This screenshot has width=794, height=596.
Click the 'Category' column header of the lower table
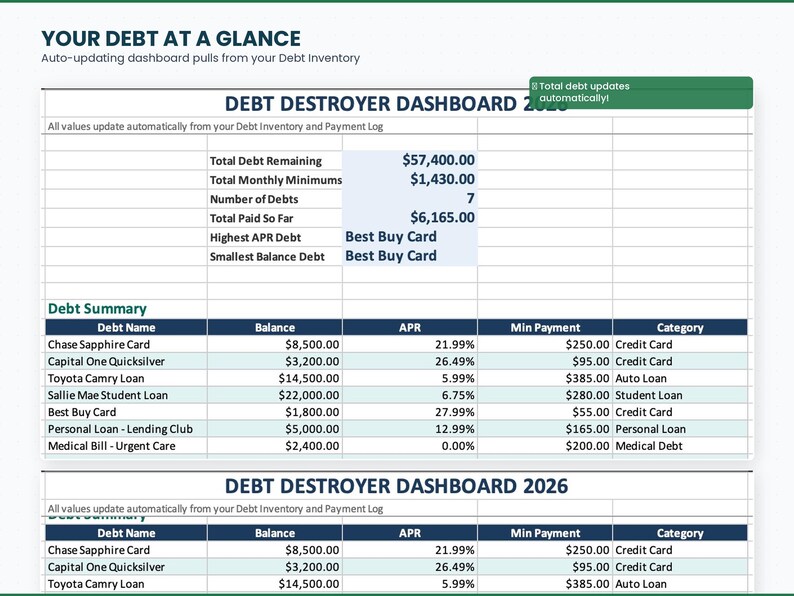click(x=680, y=533)
